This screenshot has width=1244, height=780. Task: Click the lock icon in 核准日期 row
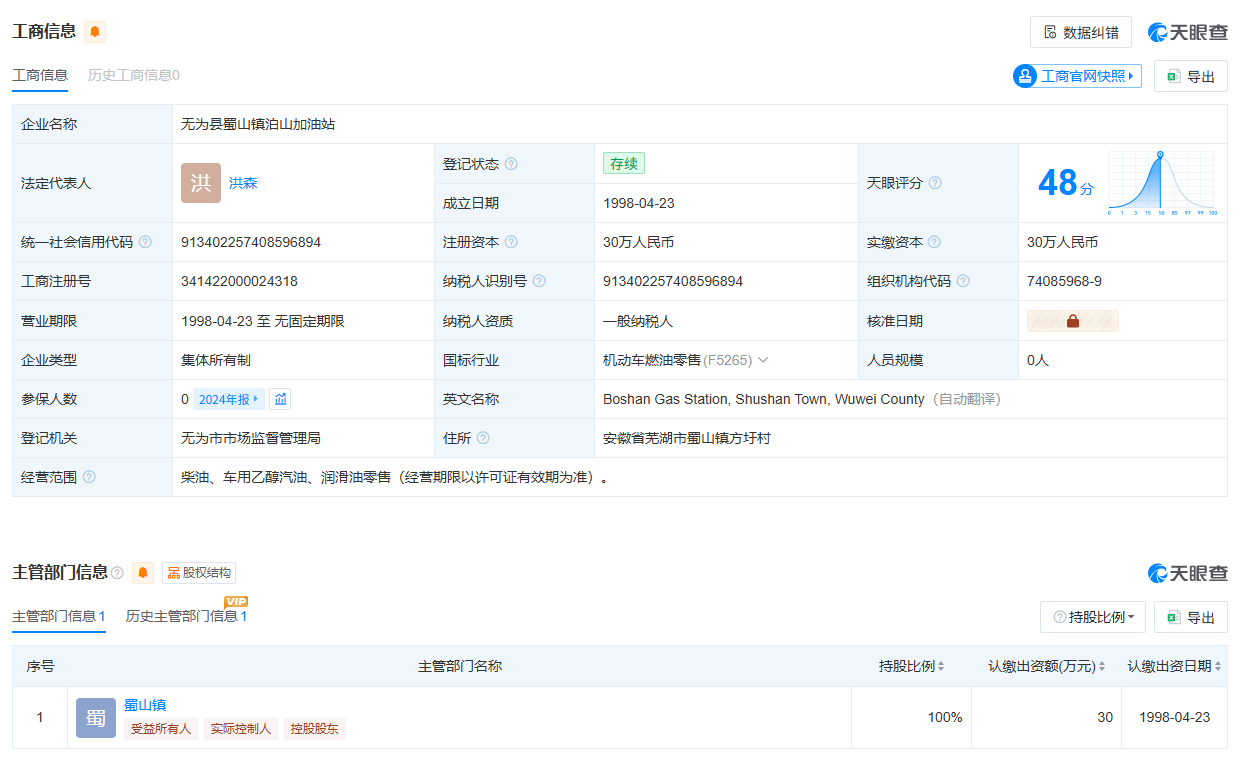[1072, 321]
